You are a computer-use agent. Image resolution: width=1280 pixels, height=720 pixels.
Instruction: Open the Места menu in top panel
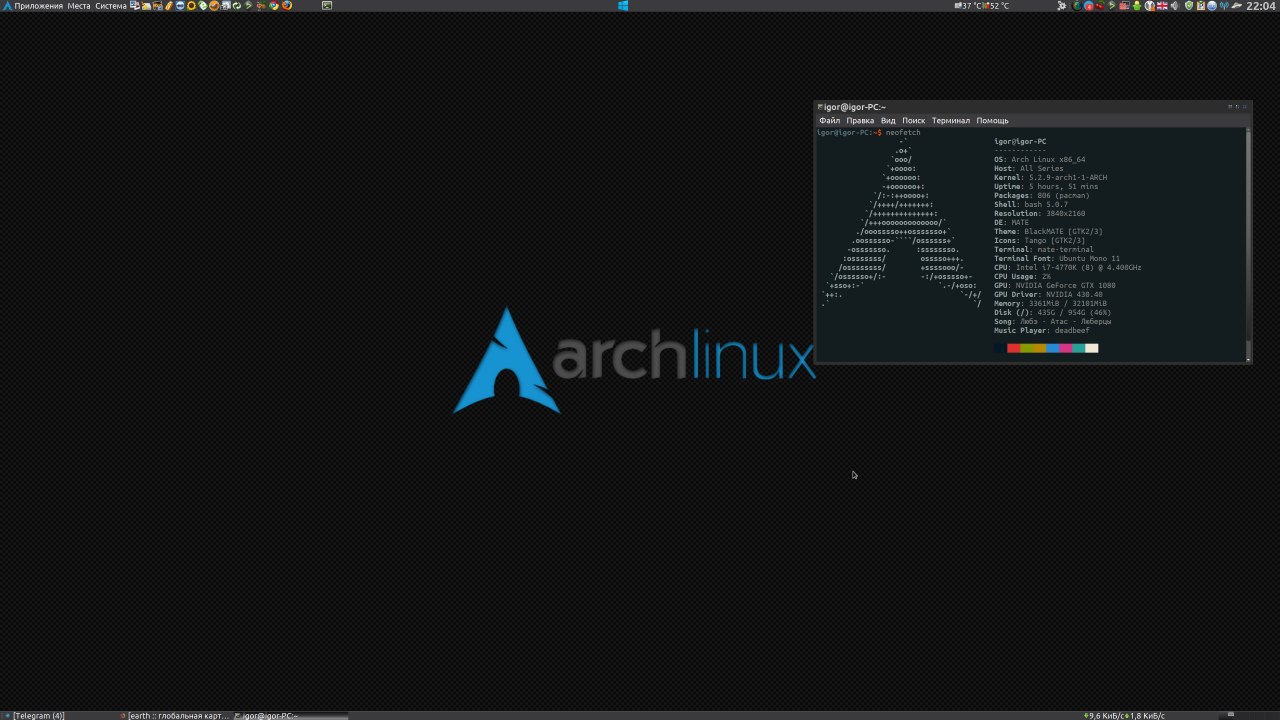tap(79, 6)
